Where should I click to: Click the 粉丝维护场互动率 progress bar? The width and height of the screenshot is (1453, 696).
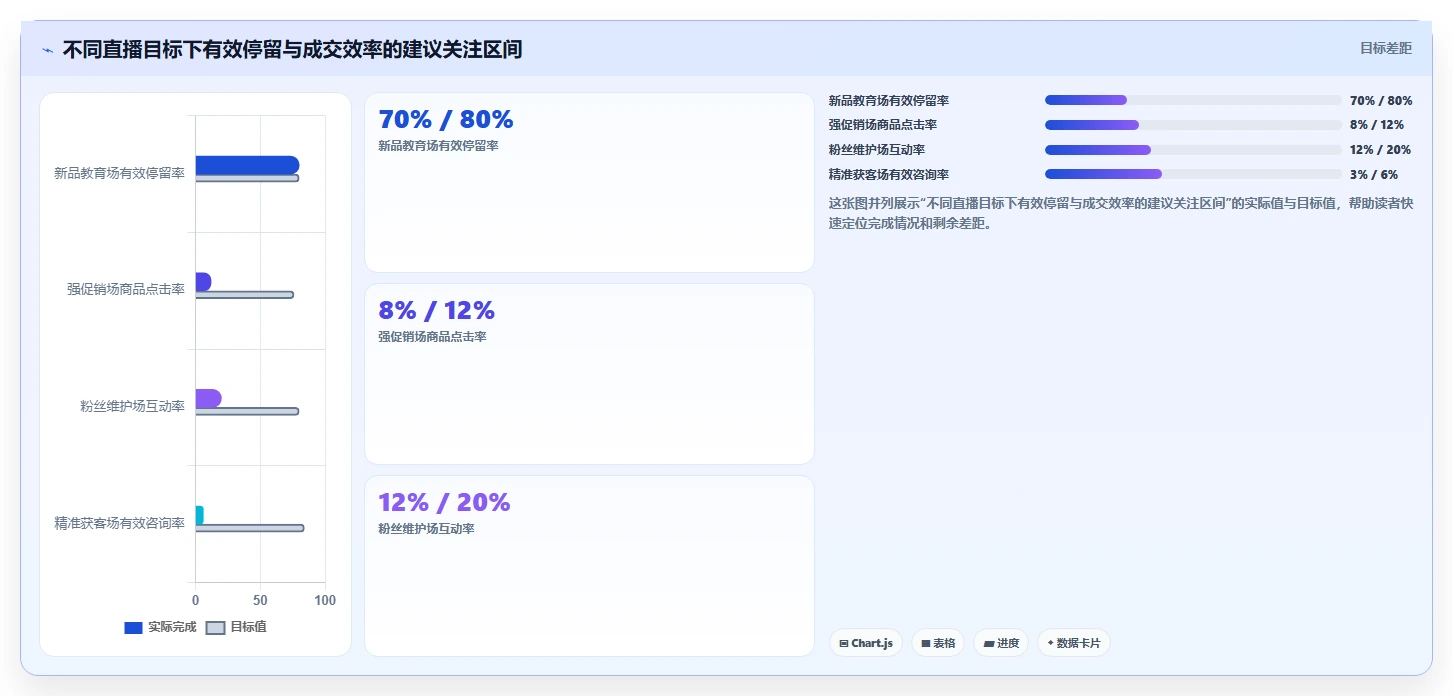pyautogui.click(x=1193, y=150)
